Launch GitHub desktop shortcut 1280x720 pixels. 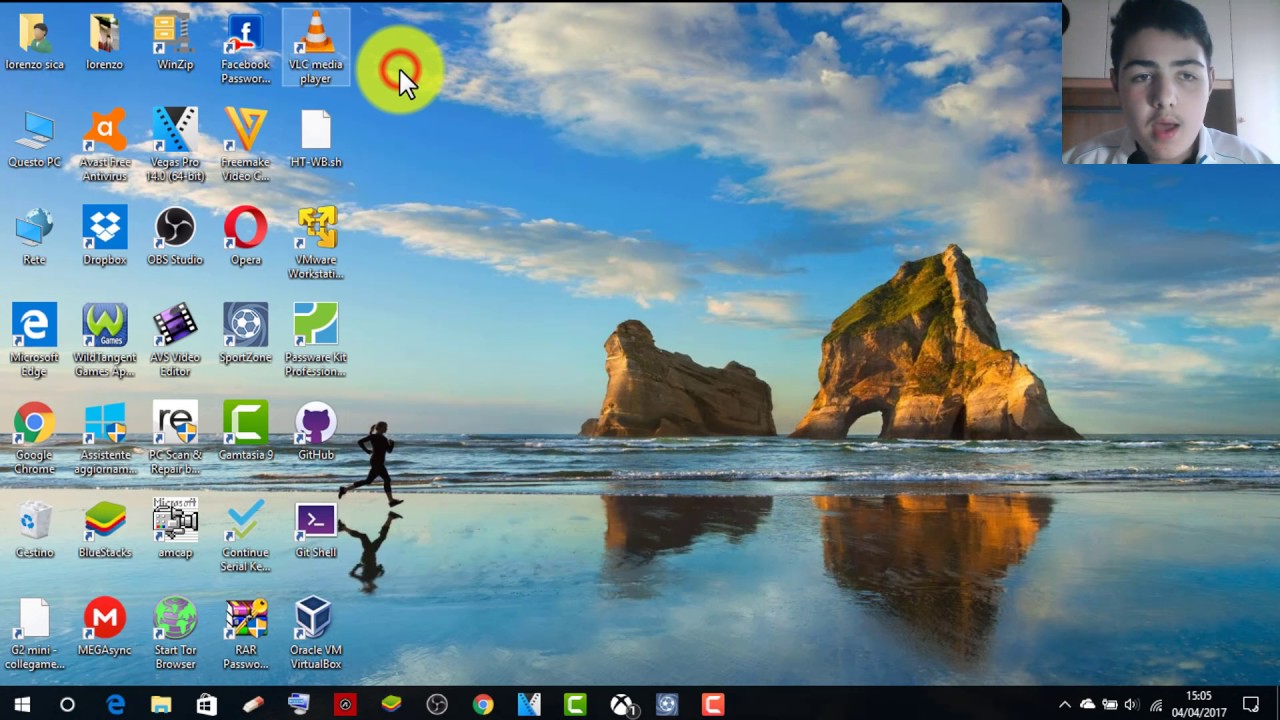(316, 432)
